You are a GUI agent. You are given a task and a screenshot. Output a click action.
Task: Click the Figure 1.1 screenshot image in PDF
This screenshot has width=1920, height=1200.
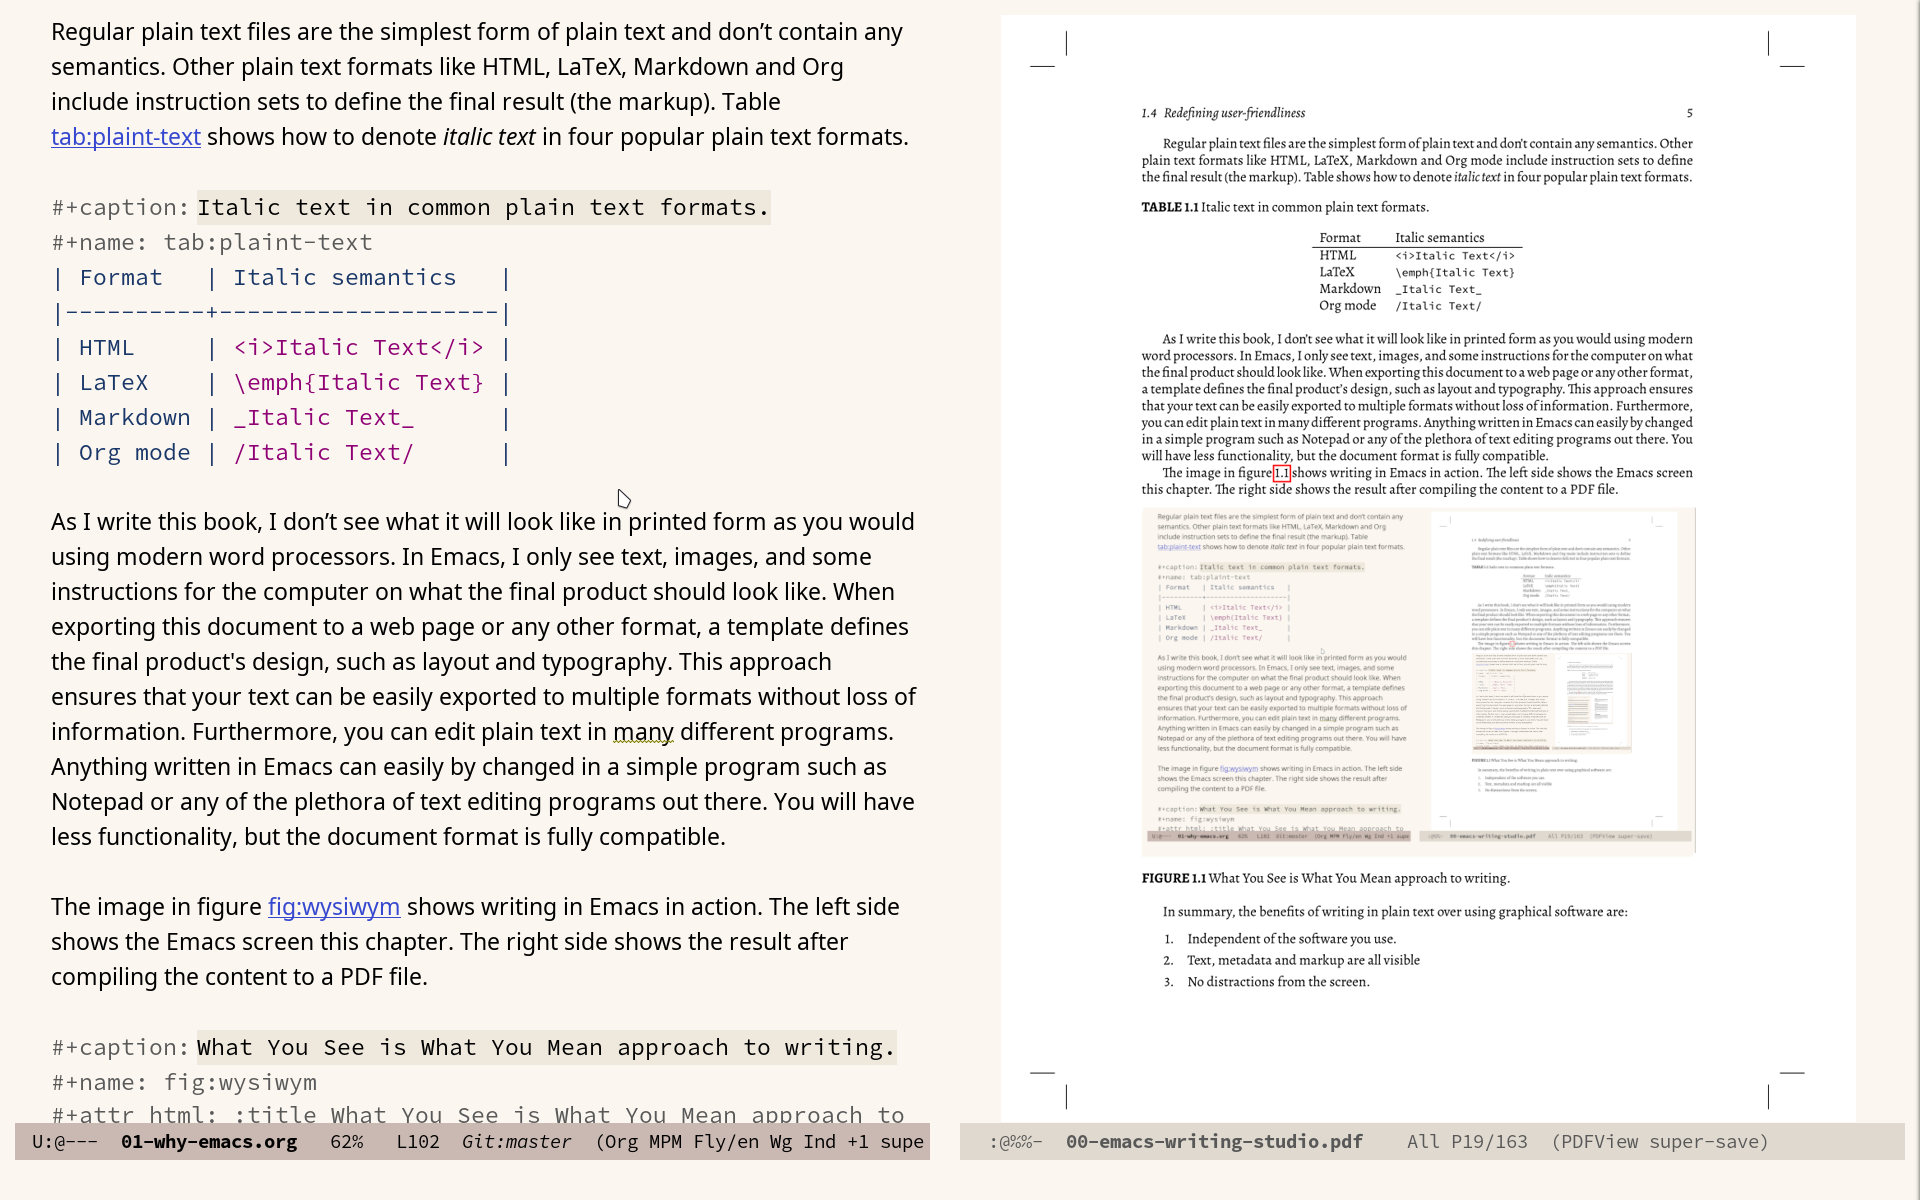tap(1418, 681)
